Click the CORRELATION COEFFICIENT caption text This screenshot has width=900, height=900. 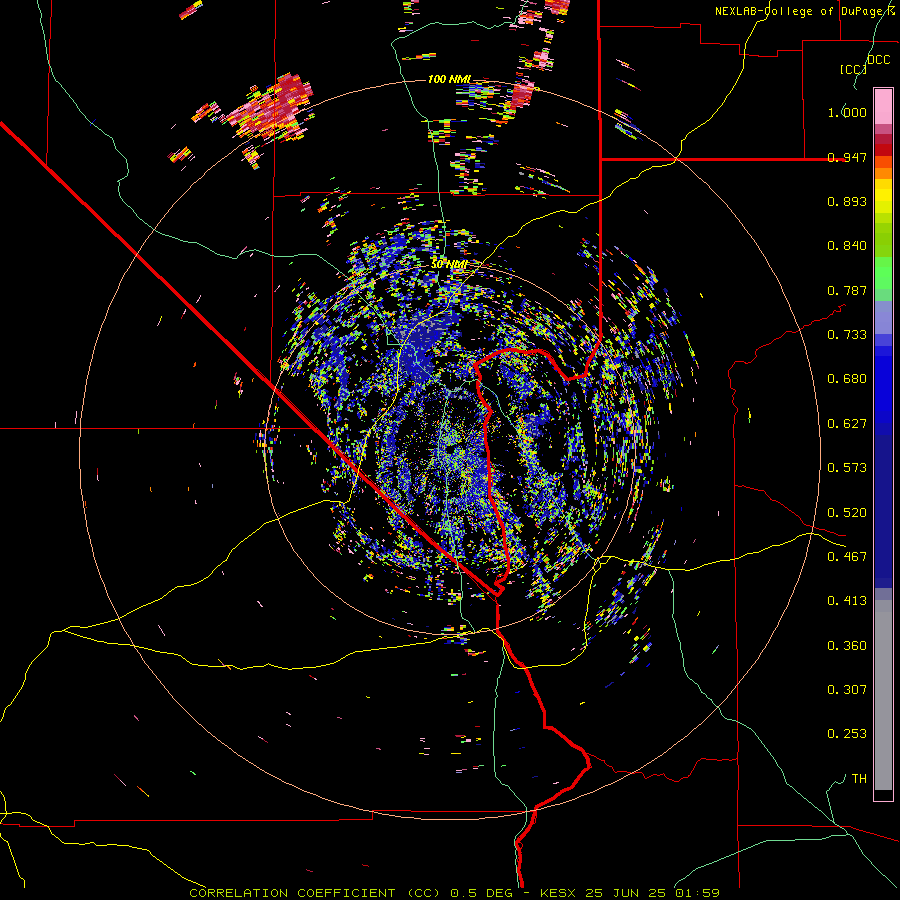(x=292, y=893)
